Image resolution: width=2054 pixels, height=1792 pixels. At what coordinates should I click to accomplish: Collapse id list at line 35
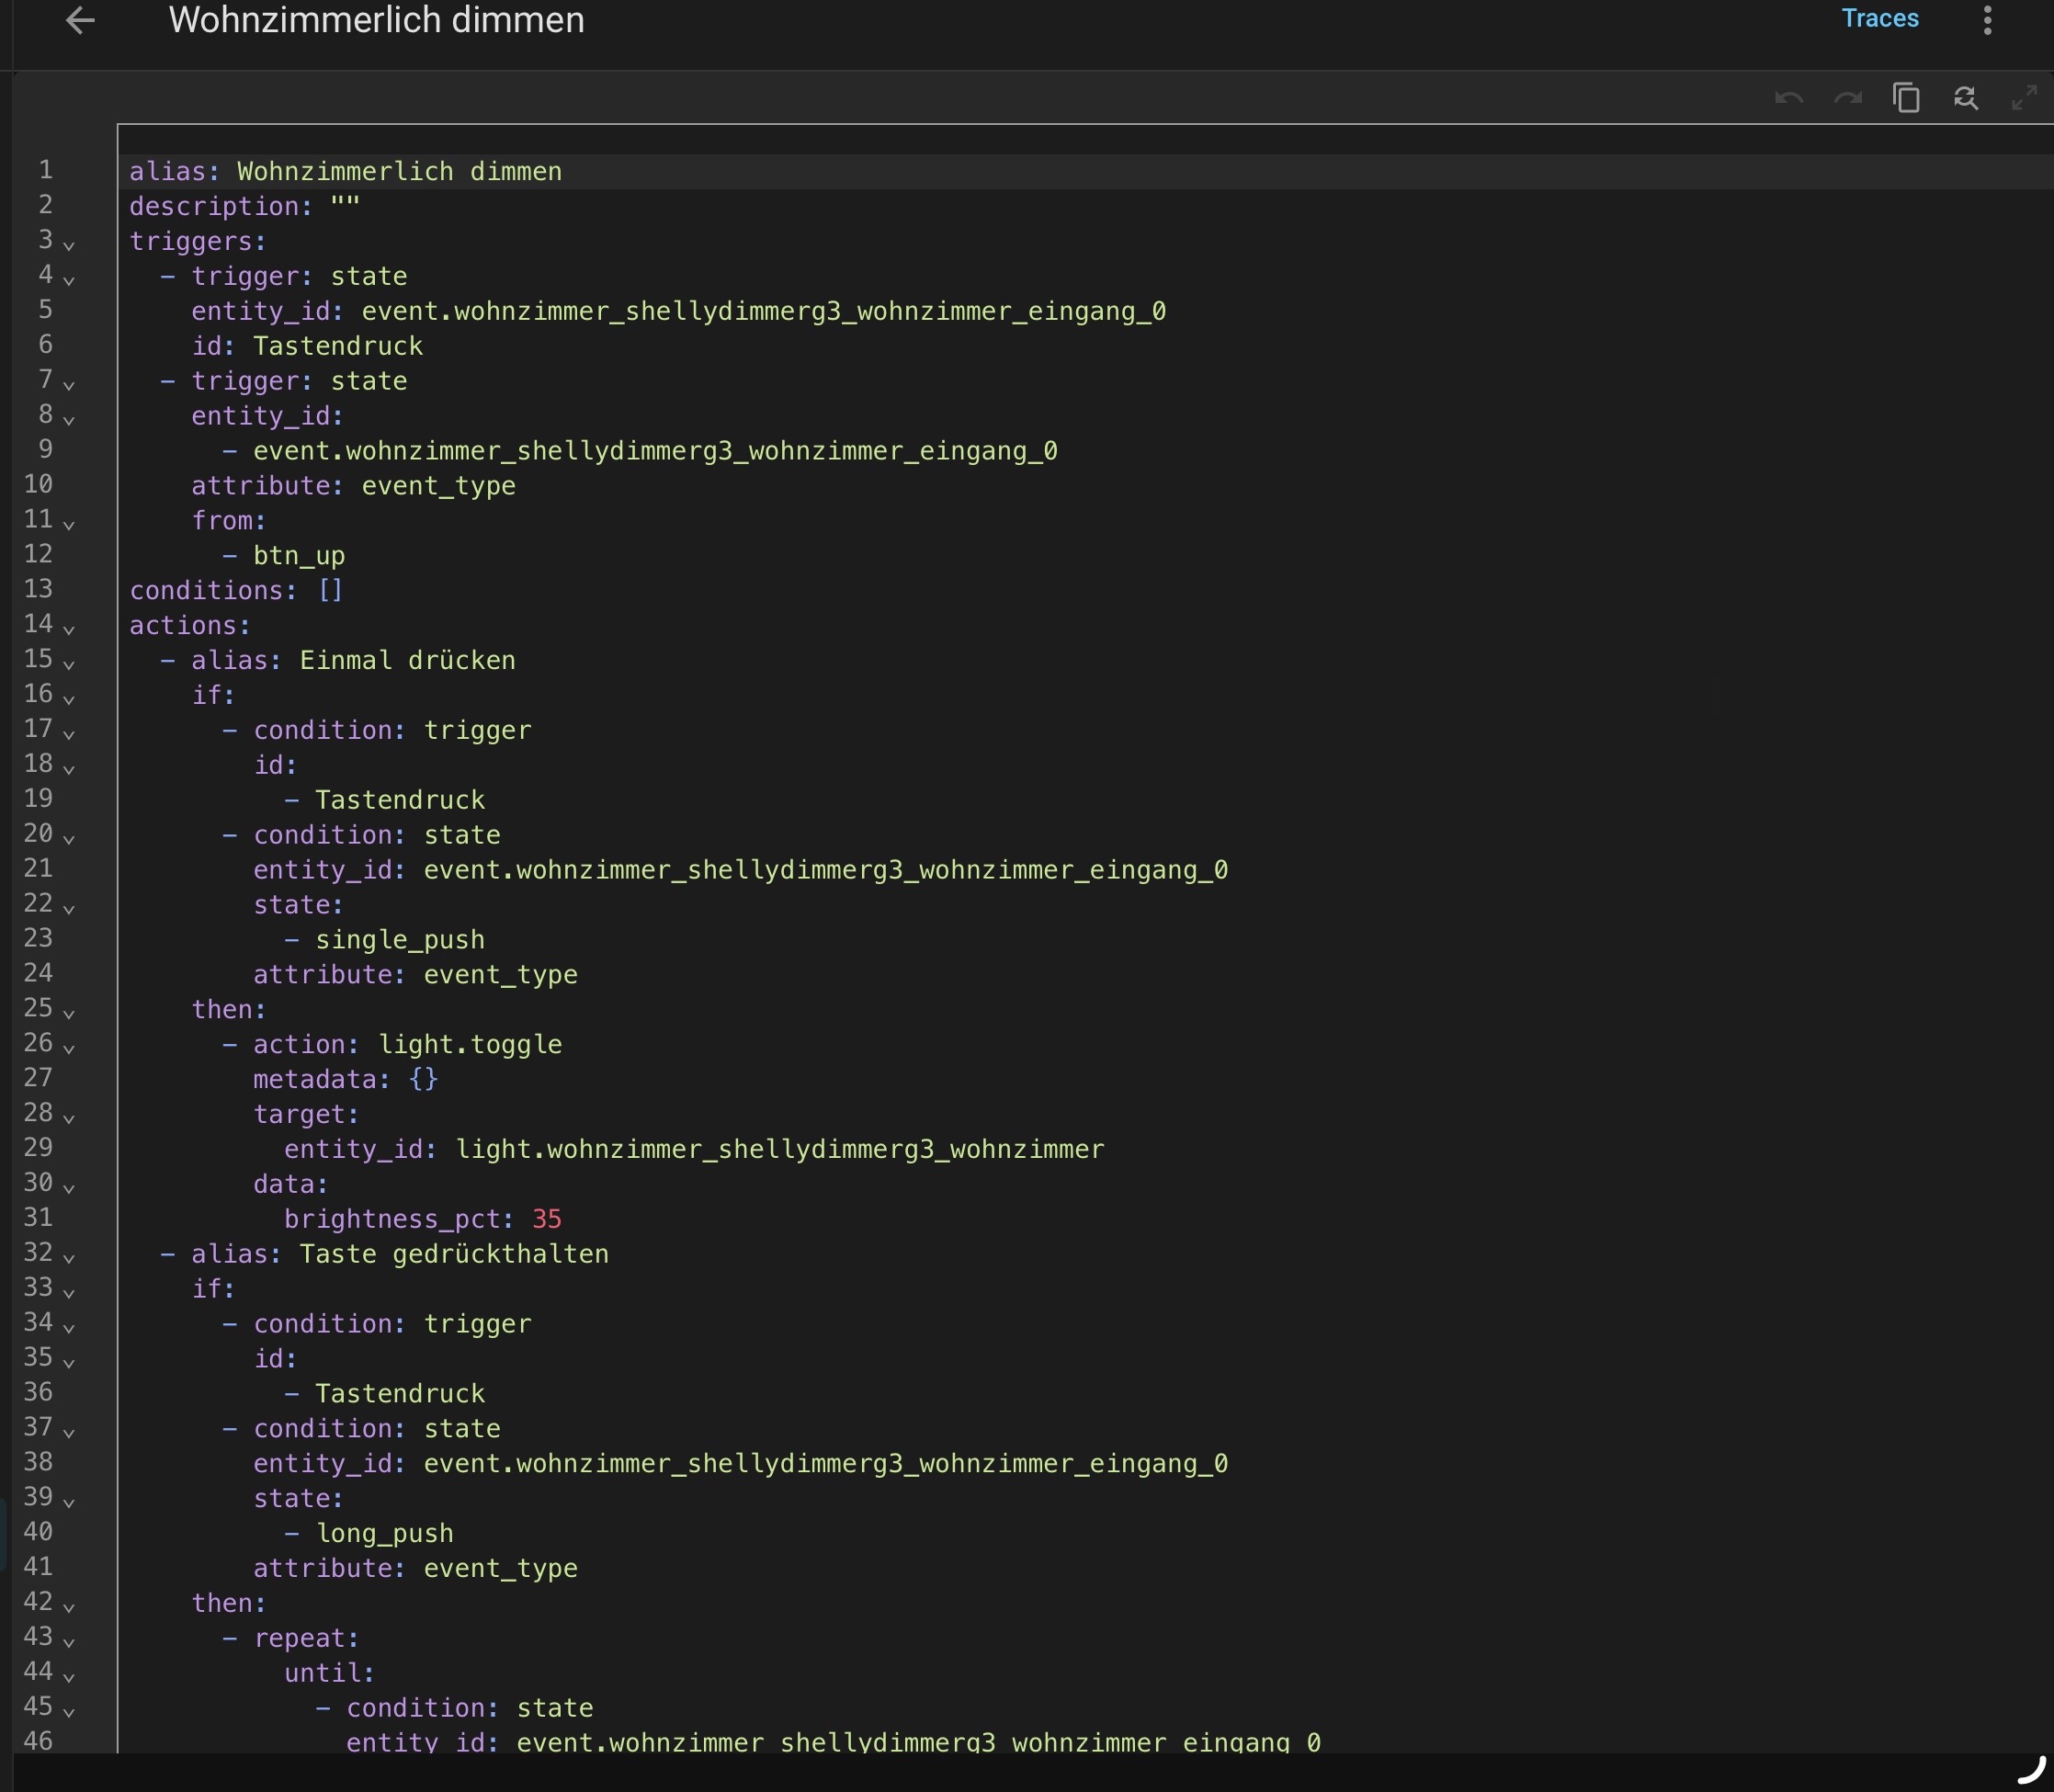coord(69,1361)
